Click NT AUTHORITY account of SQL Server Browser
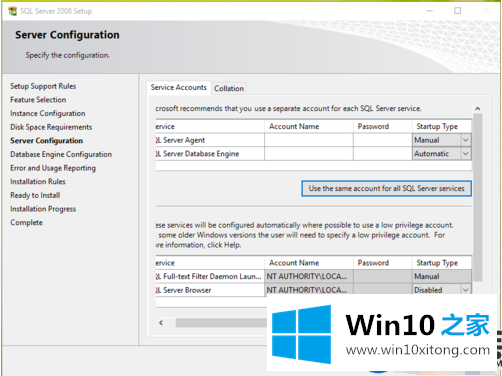Screen dimensions: 502x376 pos(309,290)
